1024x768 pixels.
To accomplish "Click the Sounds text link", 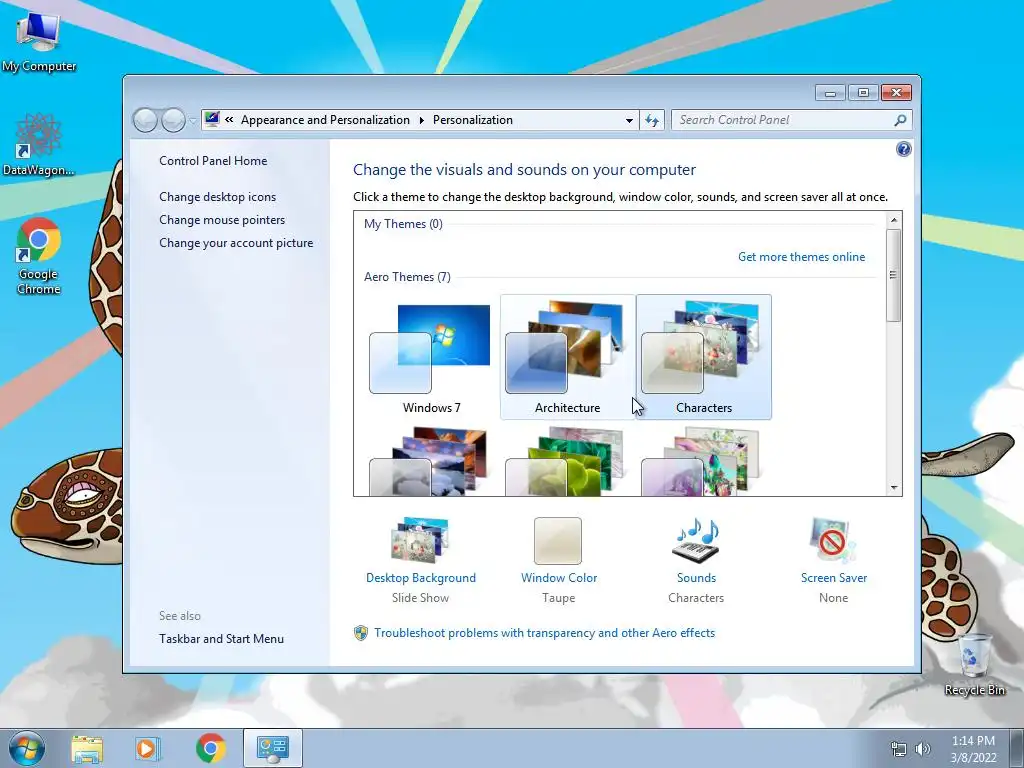I will pos(696,578).
